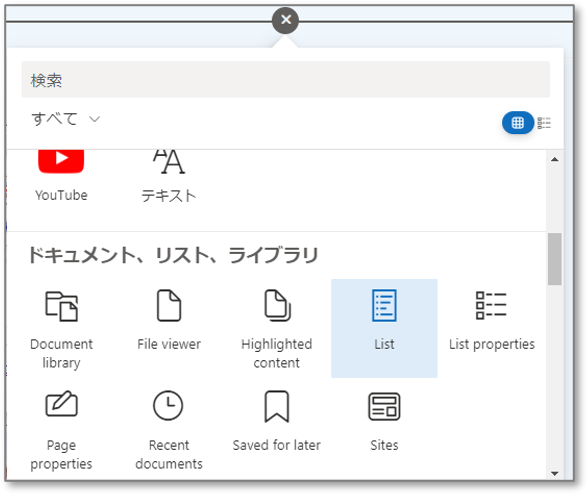Click the scrollbar up arrow
The image size is (588, 495).
[555, 159]
